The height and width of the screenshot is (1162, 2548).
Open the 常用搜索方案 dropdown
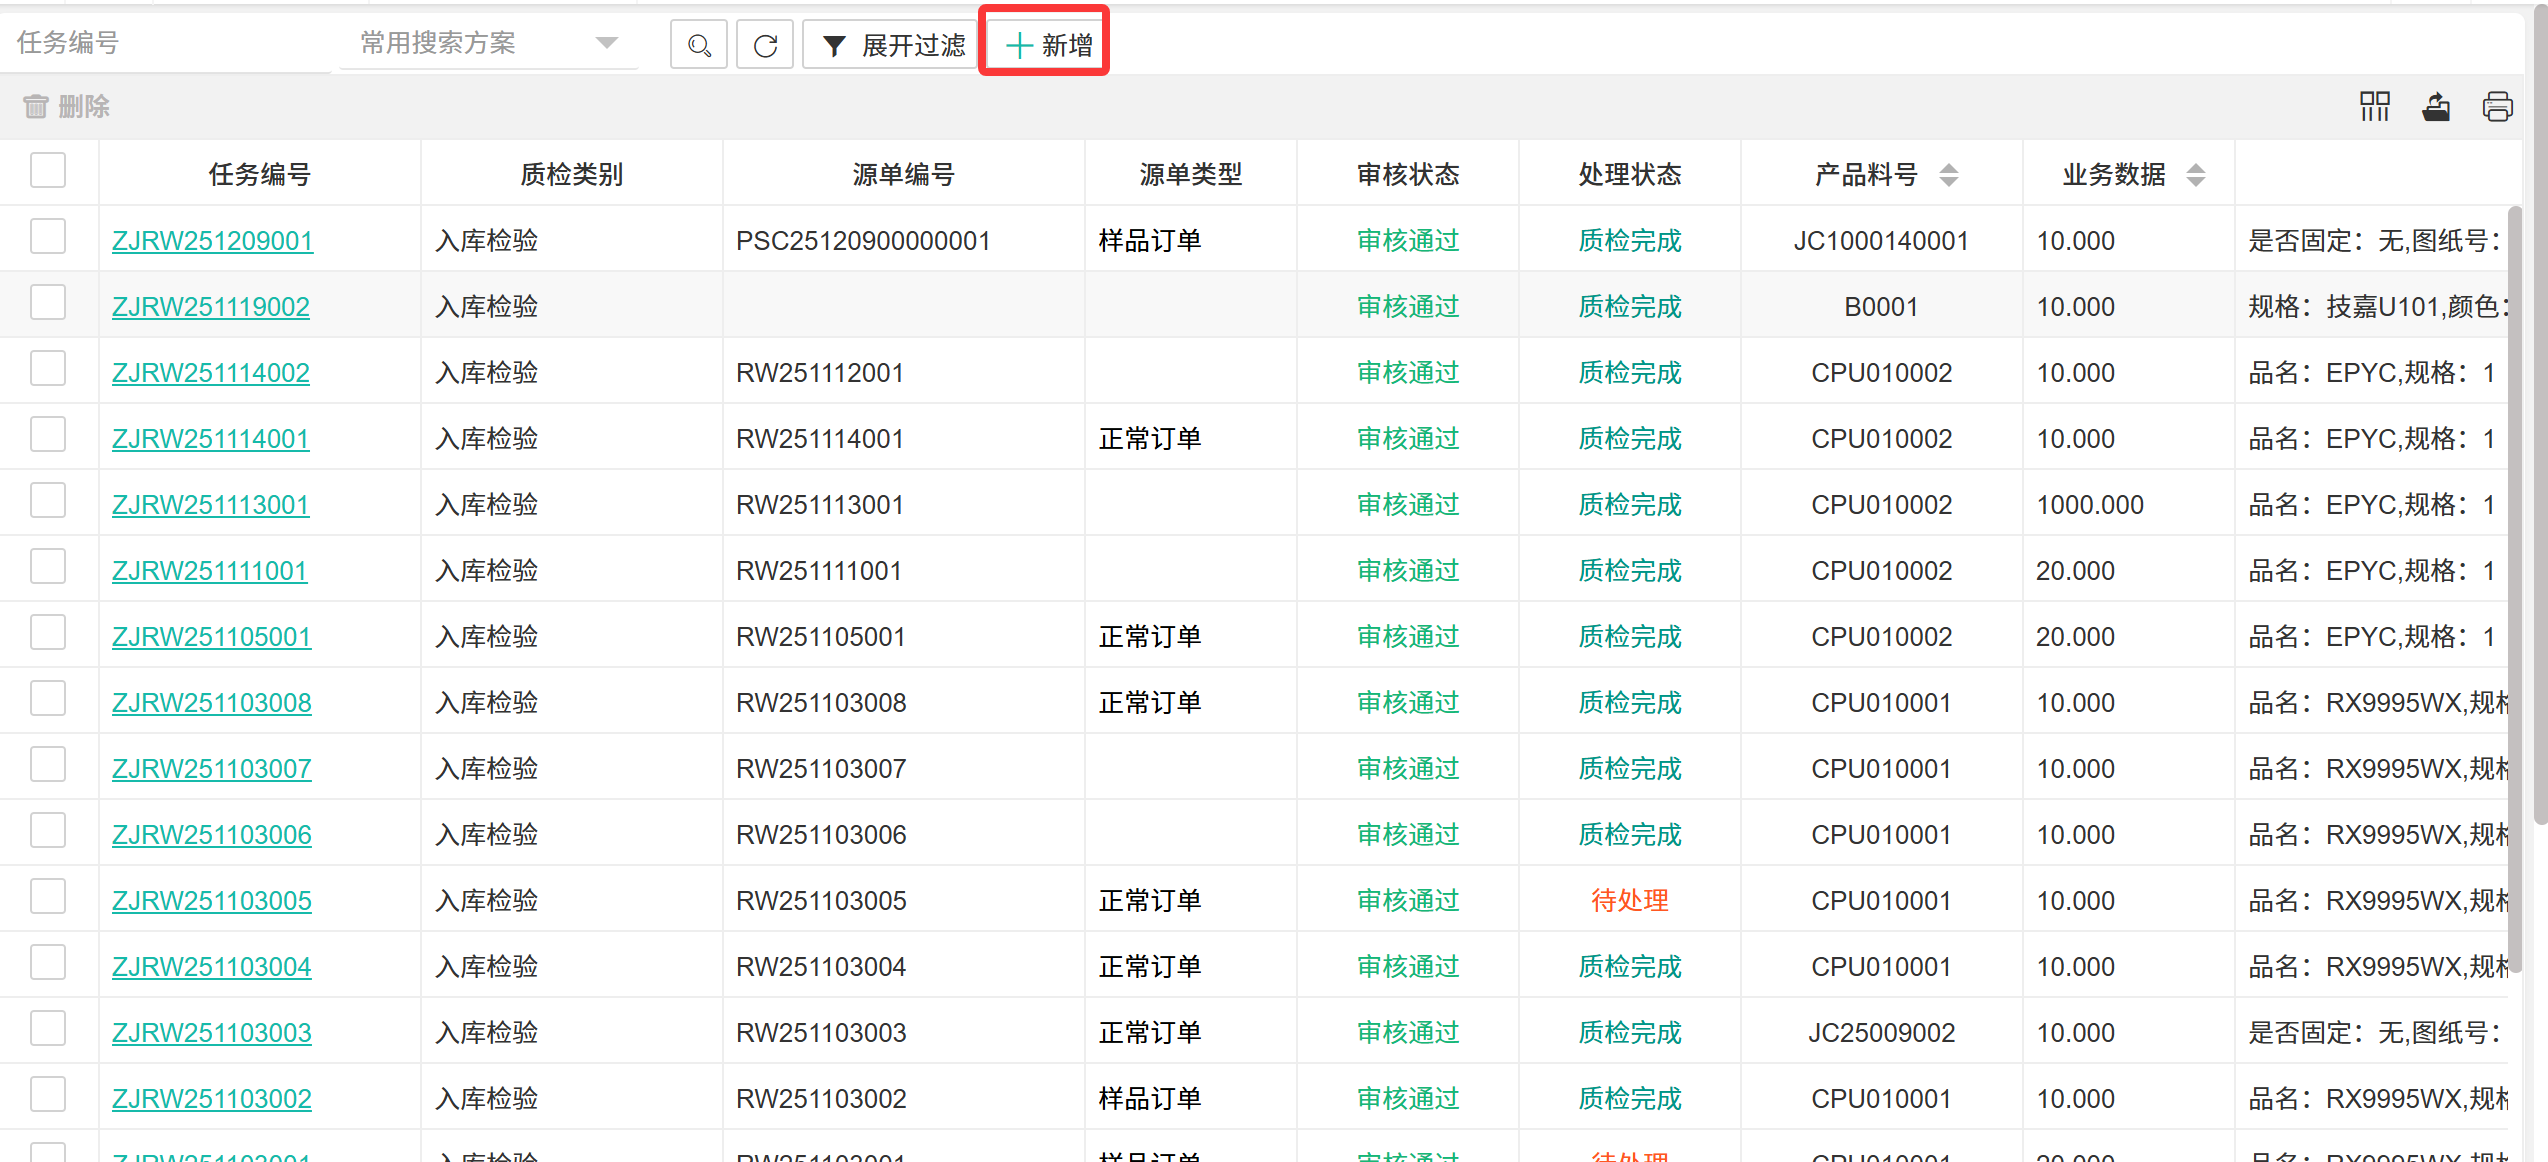pyautogui.click(x=490, y=43)
